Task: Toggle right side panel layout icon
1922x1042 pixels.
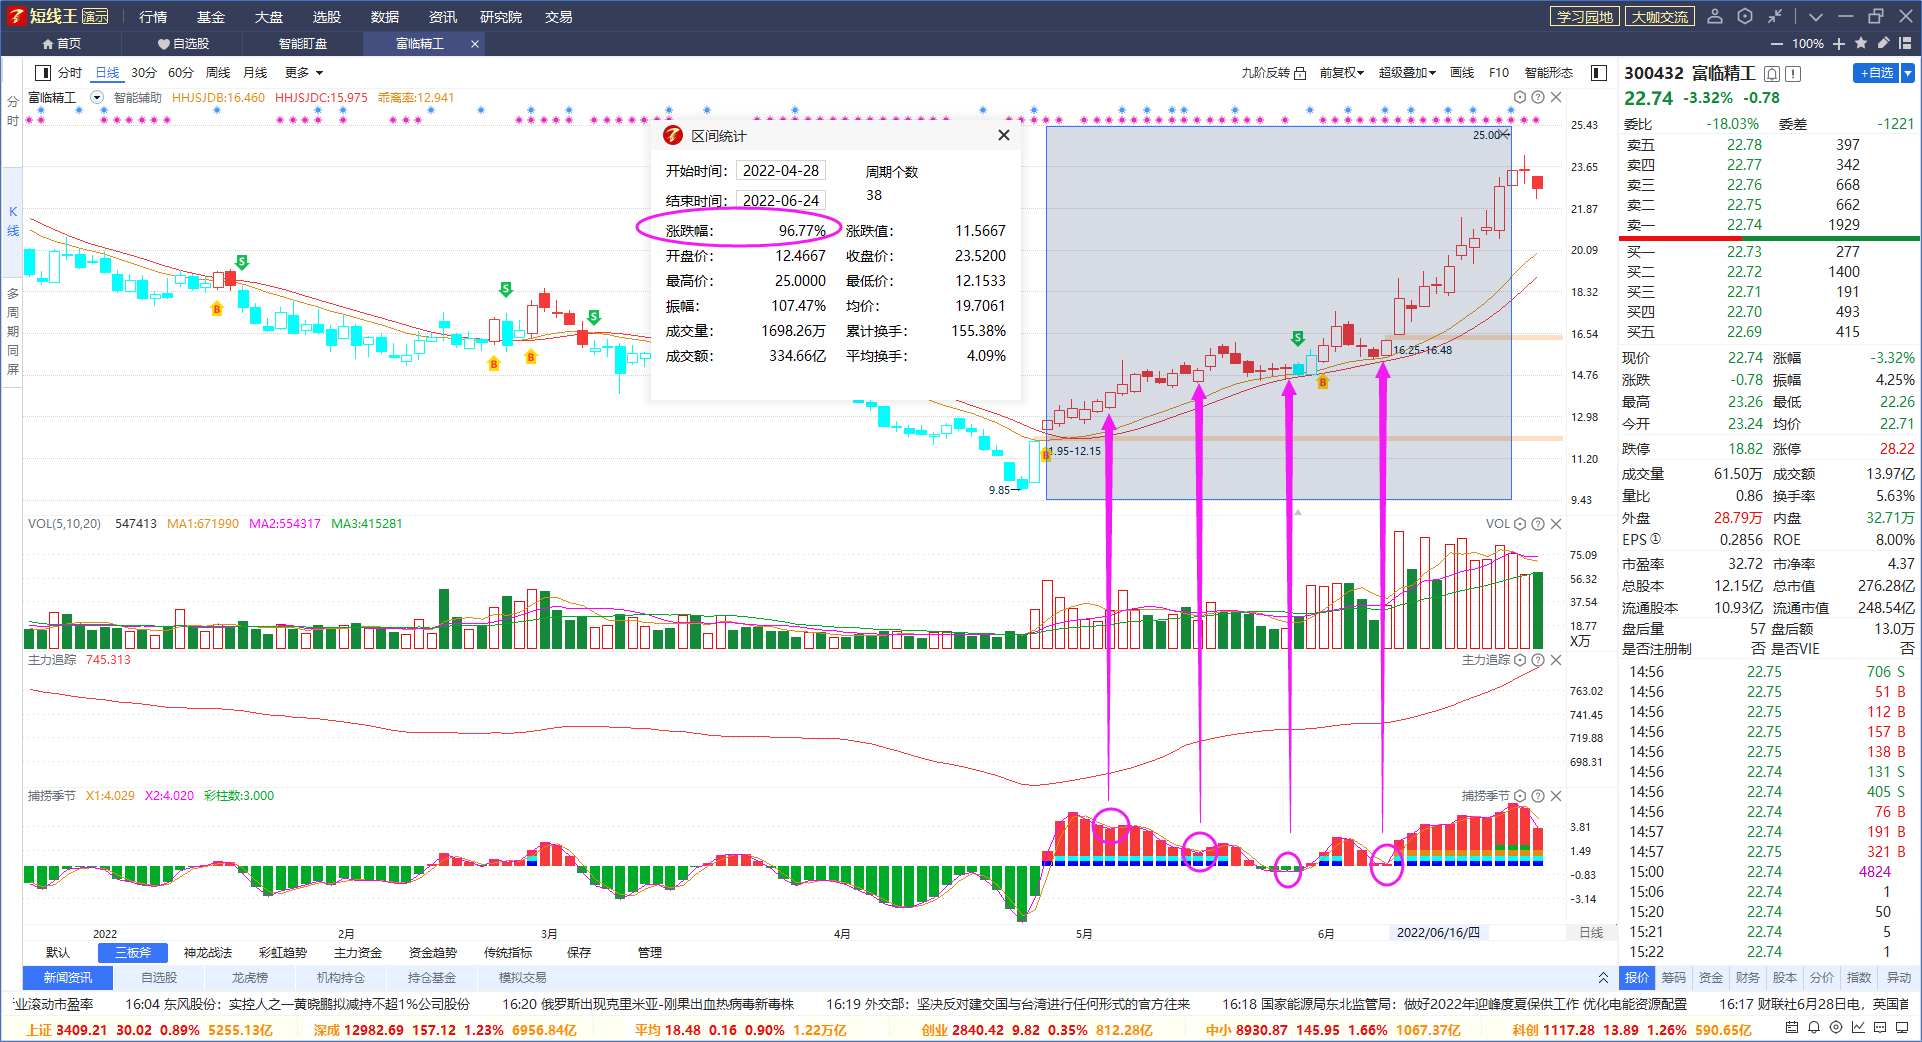Action: click(1599, 73)
